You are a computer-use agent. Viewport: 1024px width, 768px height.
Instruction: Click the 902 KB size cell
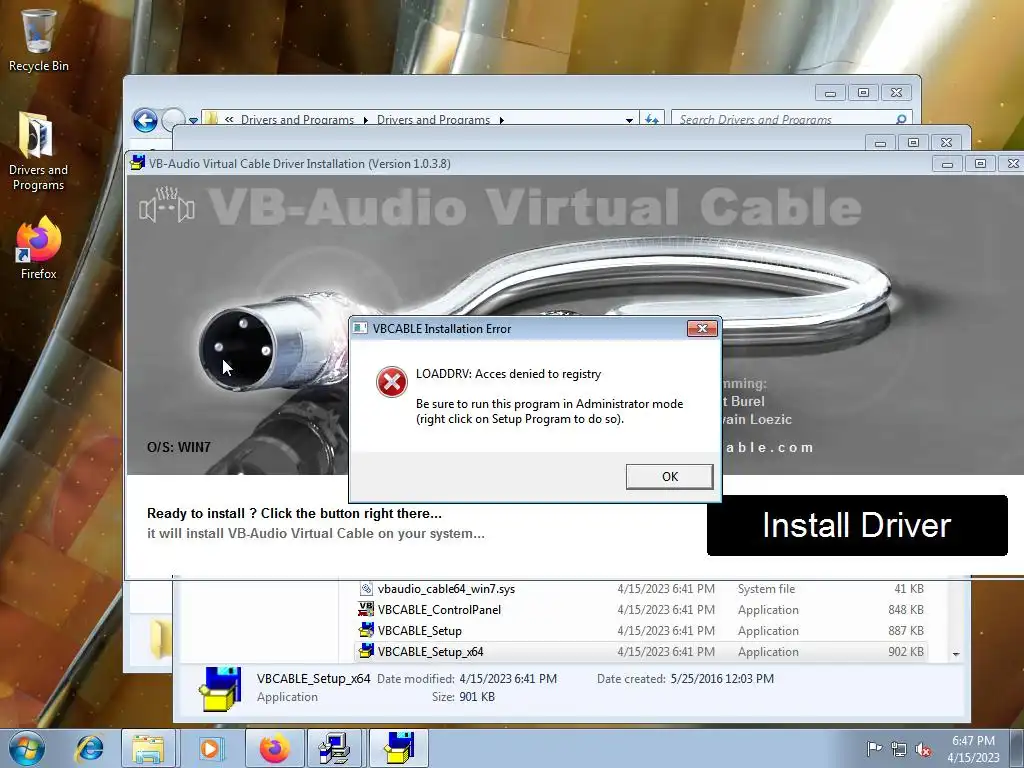pos(905,652)
